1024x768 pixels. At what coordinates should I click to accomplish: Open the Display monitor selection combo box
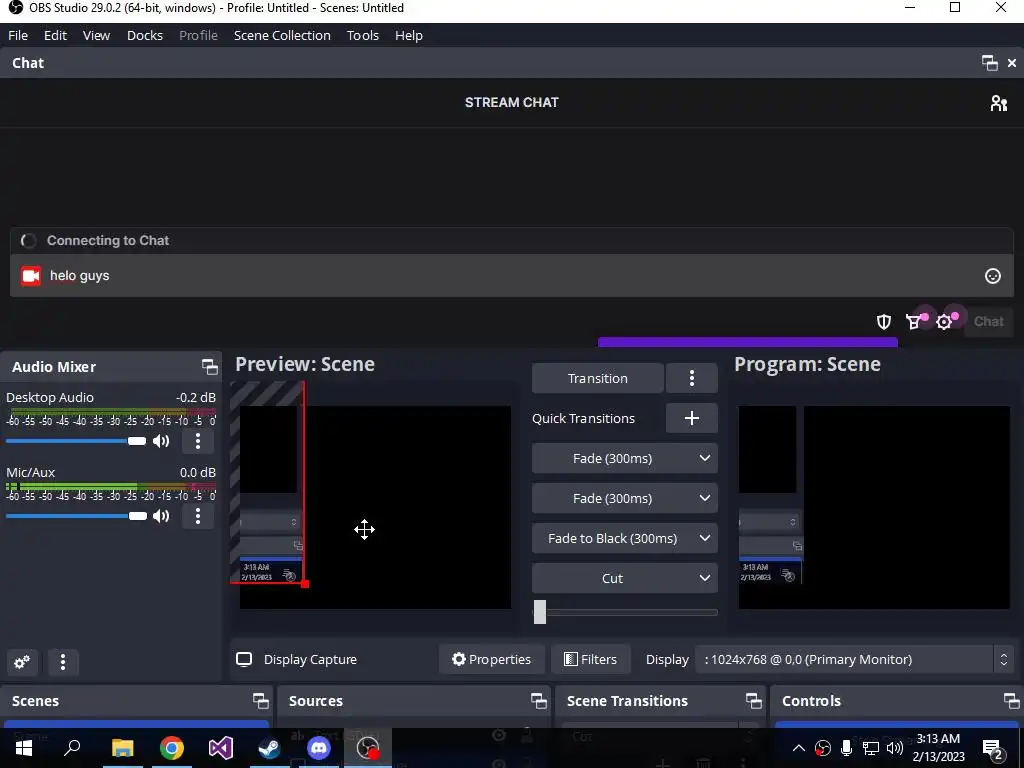(x=855, y=660)
